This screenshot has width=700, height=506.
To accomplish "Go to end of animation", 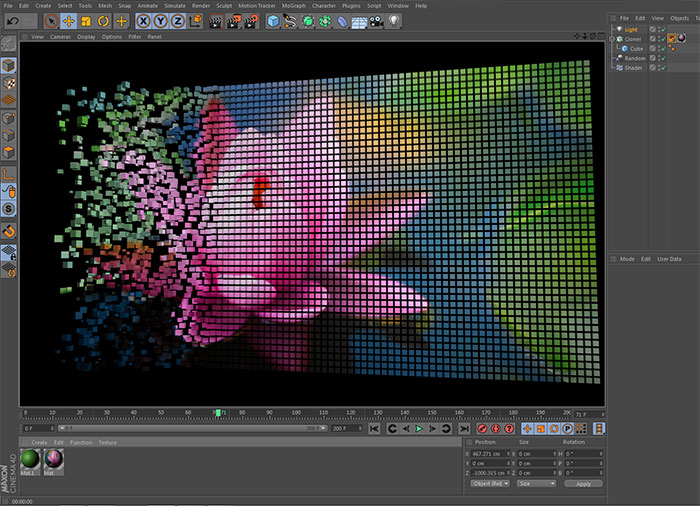I will [464, 429].
